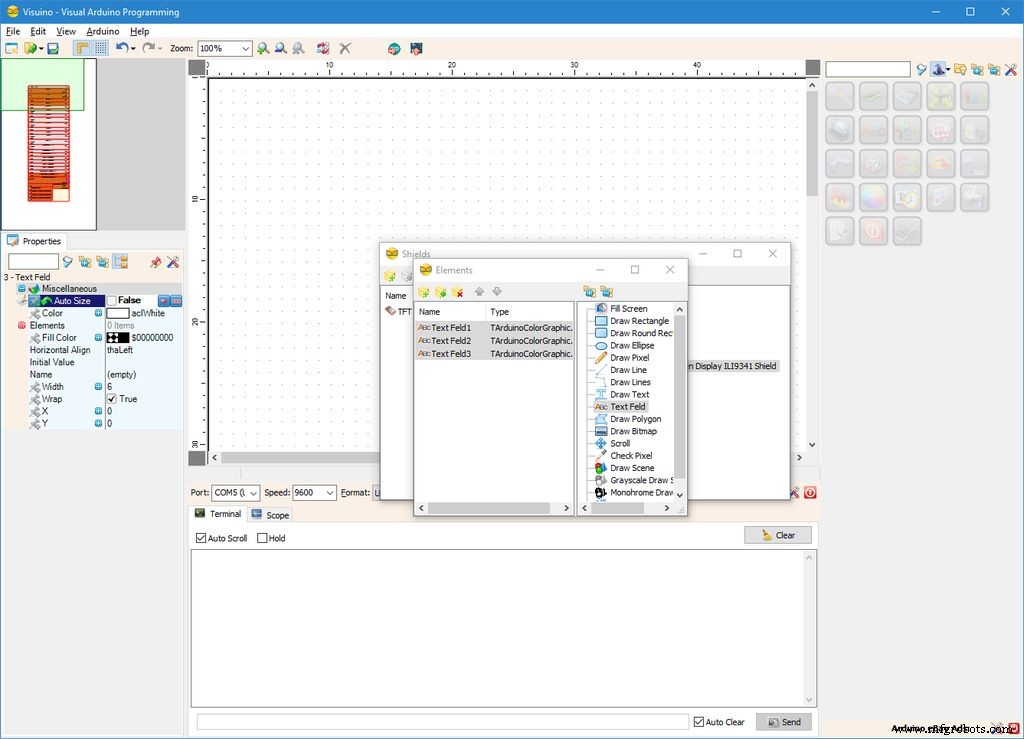
Task: Collapse the Miscellaneous property group
Action: pos(22,289)
